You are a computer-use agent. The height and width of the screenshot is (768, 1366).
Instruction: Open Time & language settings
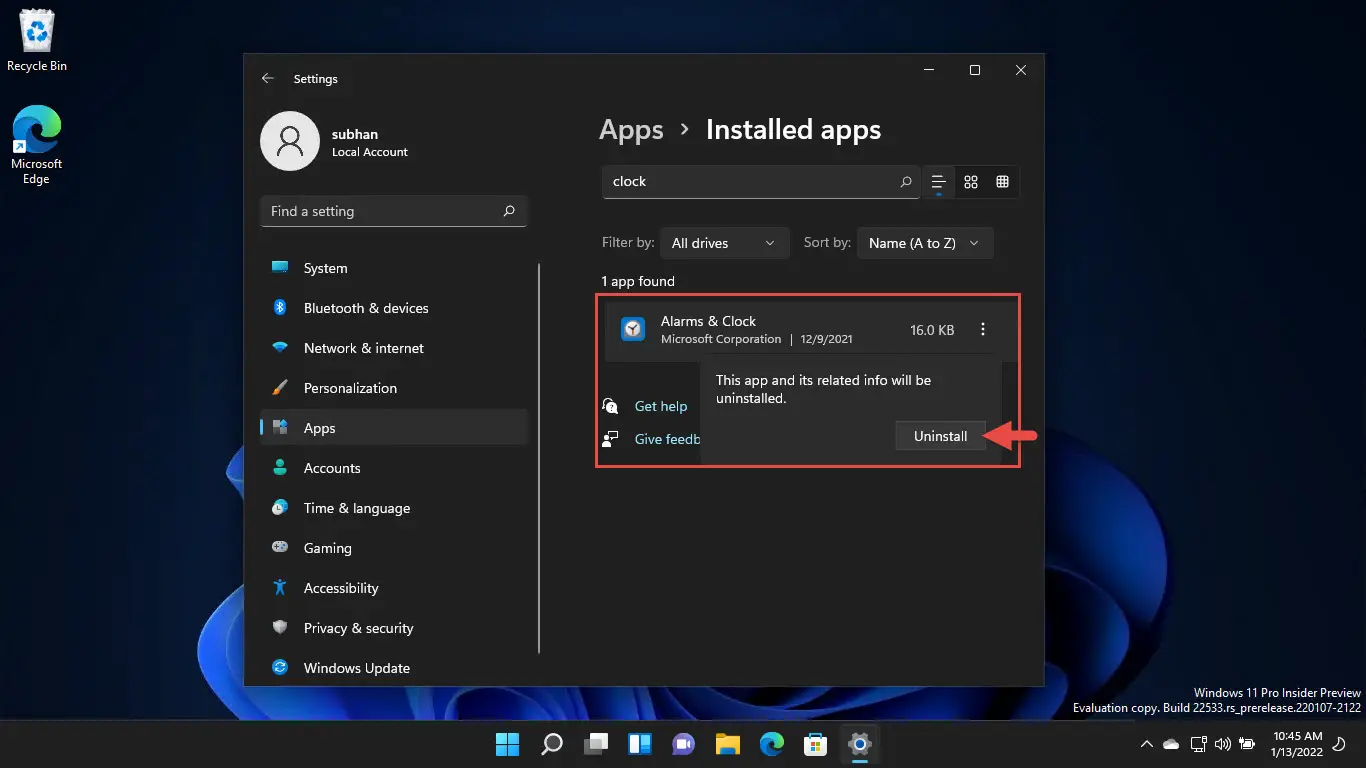point(393,508)
